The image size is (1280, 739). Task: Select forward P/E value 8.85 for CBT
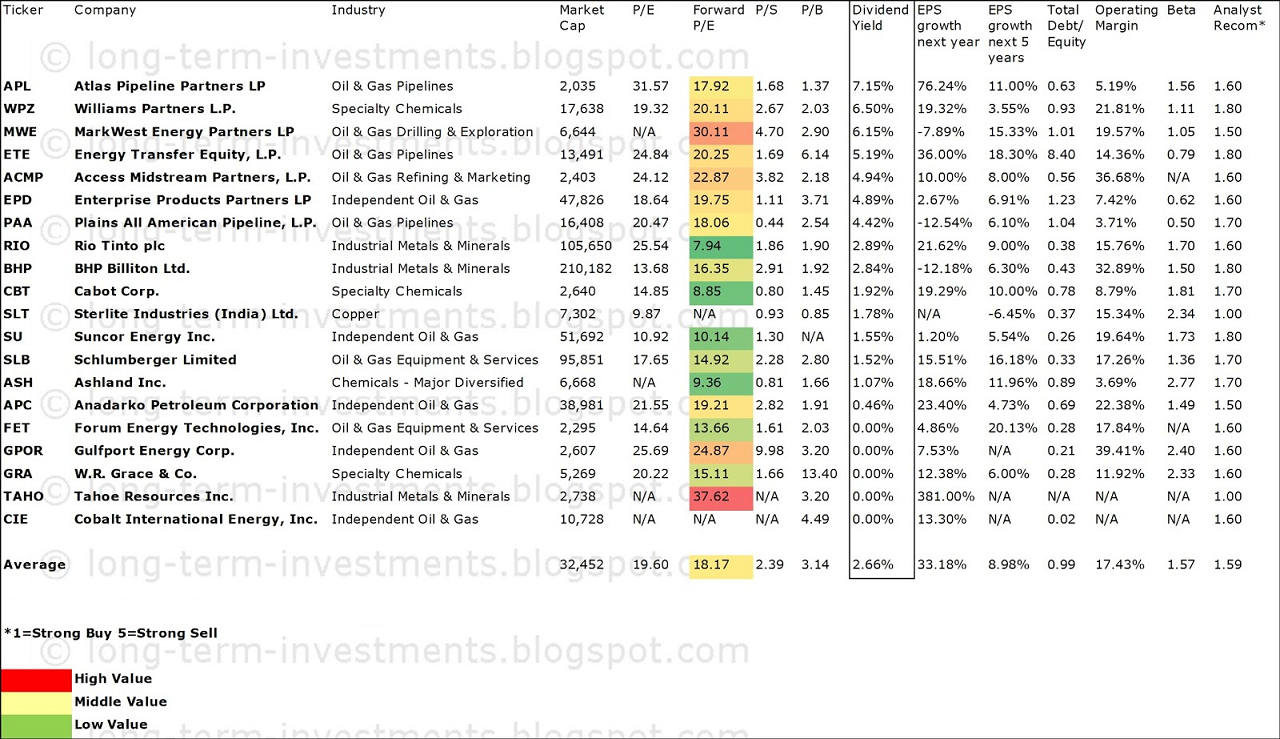point(720,291)
